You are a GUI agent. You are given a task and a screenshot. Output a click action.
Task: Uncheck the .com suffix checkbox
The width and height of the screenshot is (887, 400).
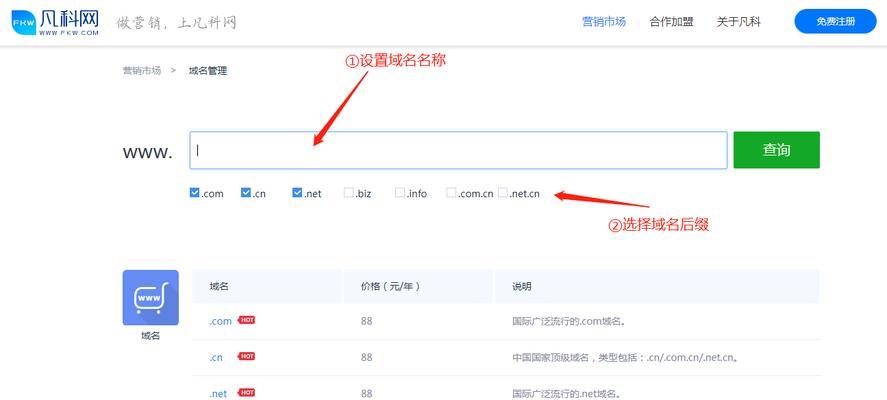point(195,193)
